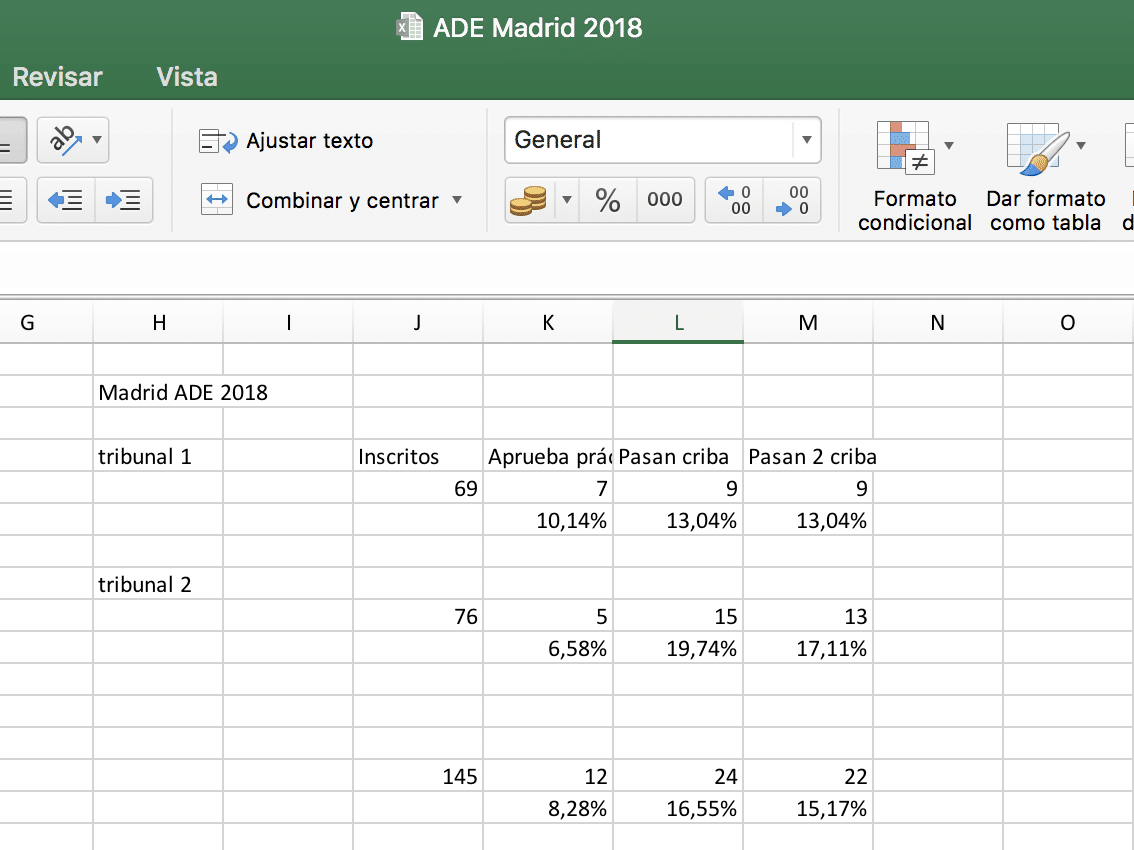Expand the currency format dropdown arrow
The image size is (1134, 850).
click(x=567, y=200)
